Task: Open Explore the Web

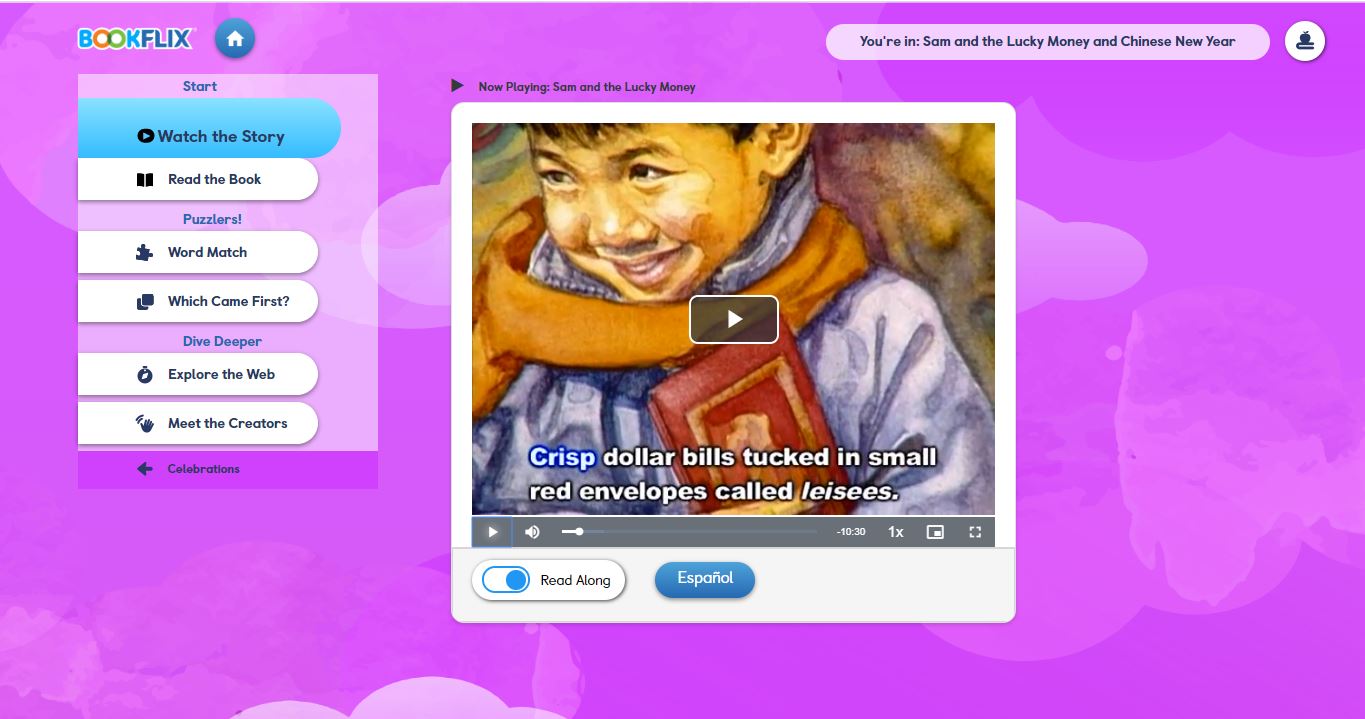Action: click(198, 374)
